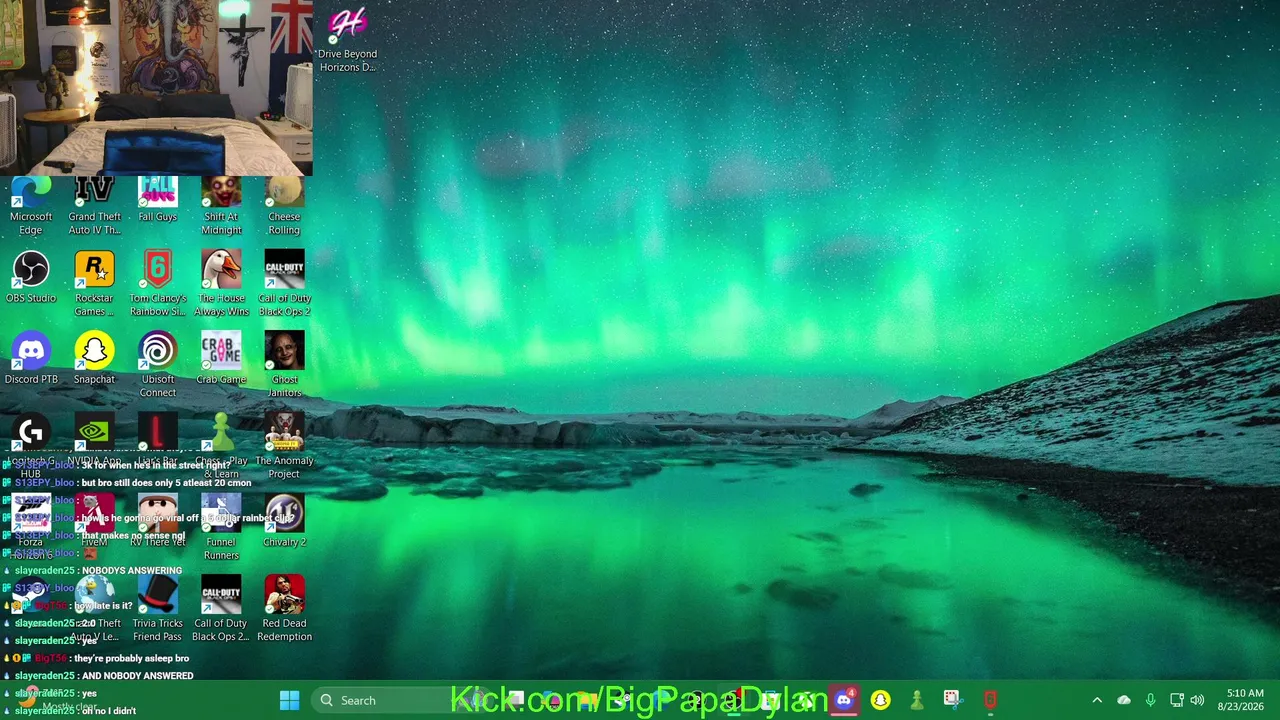
Task: Open the Discord PTB desktop shortcut
Action: point(31,358)
